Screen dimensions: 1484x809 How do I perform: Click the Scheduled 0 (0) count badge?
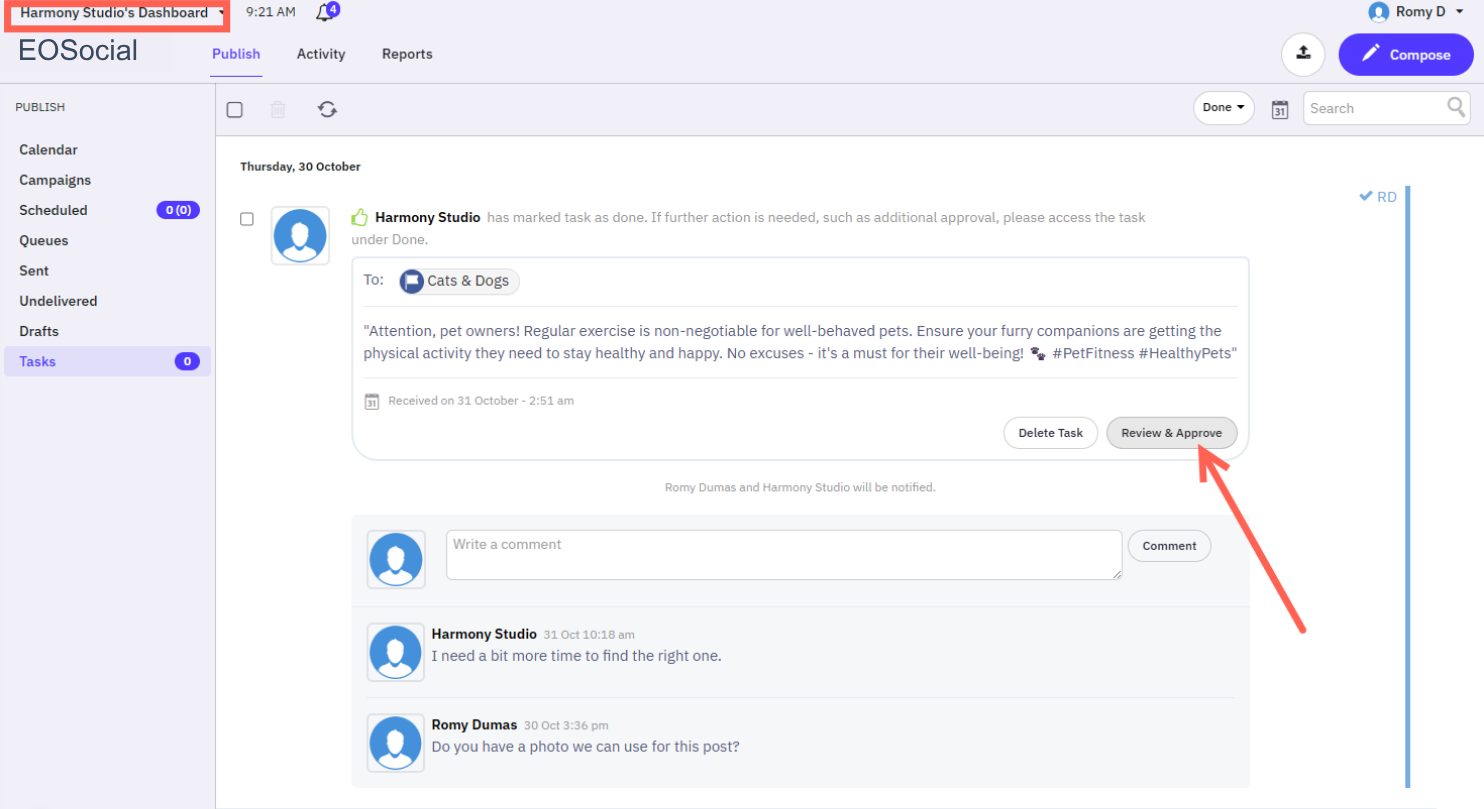pos(178,210)
